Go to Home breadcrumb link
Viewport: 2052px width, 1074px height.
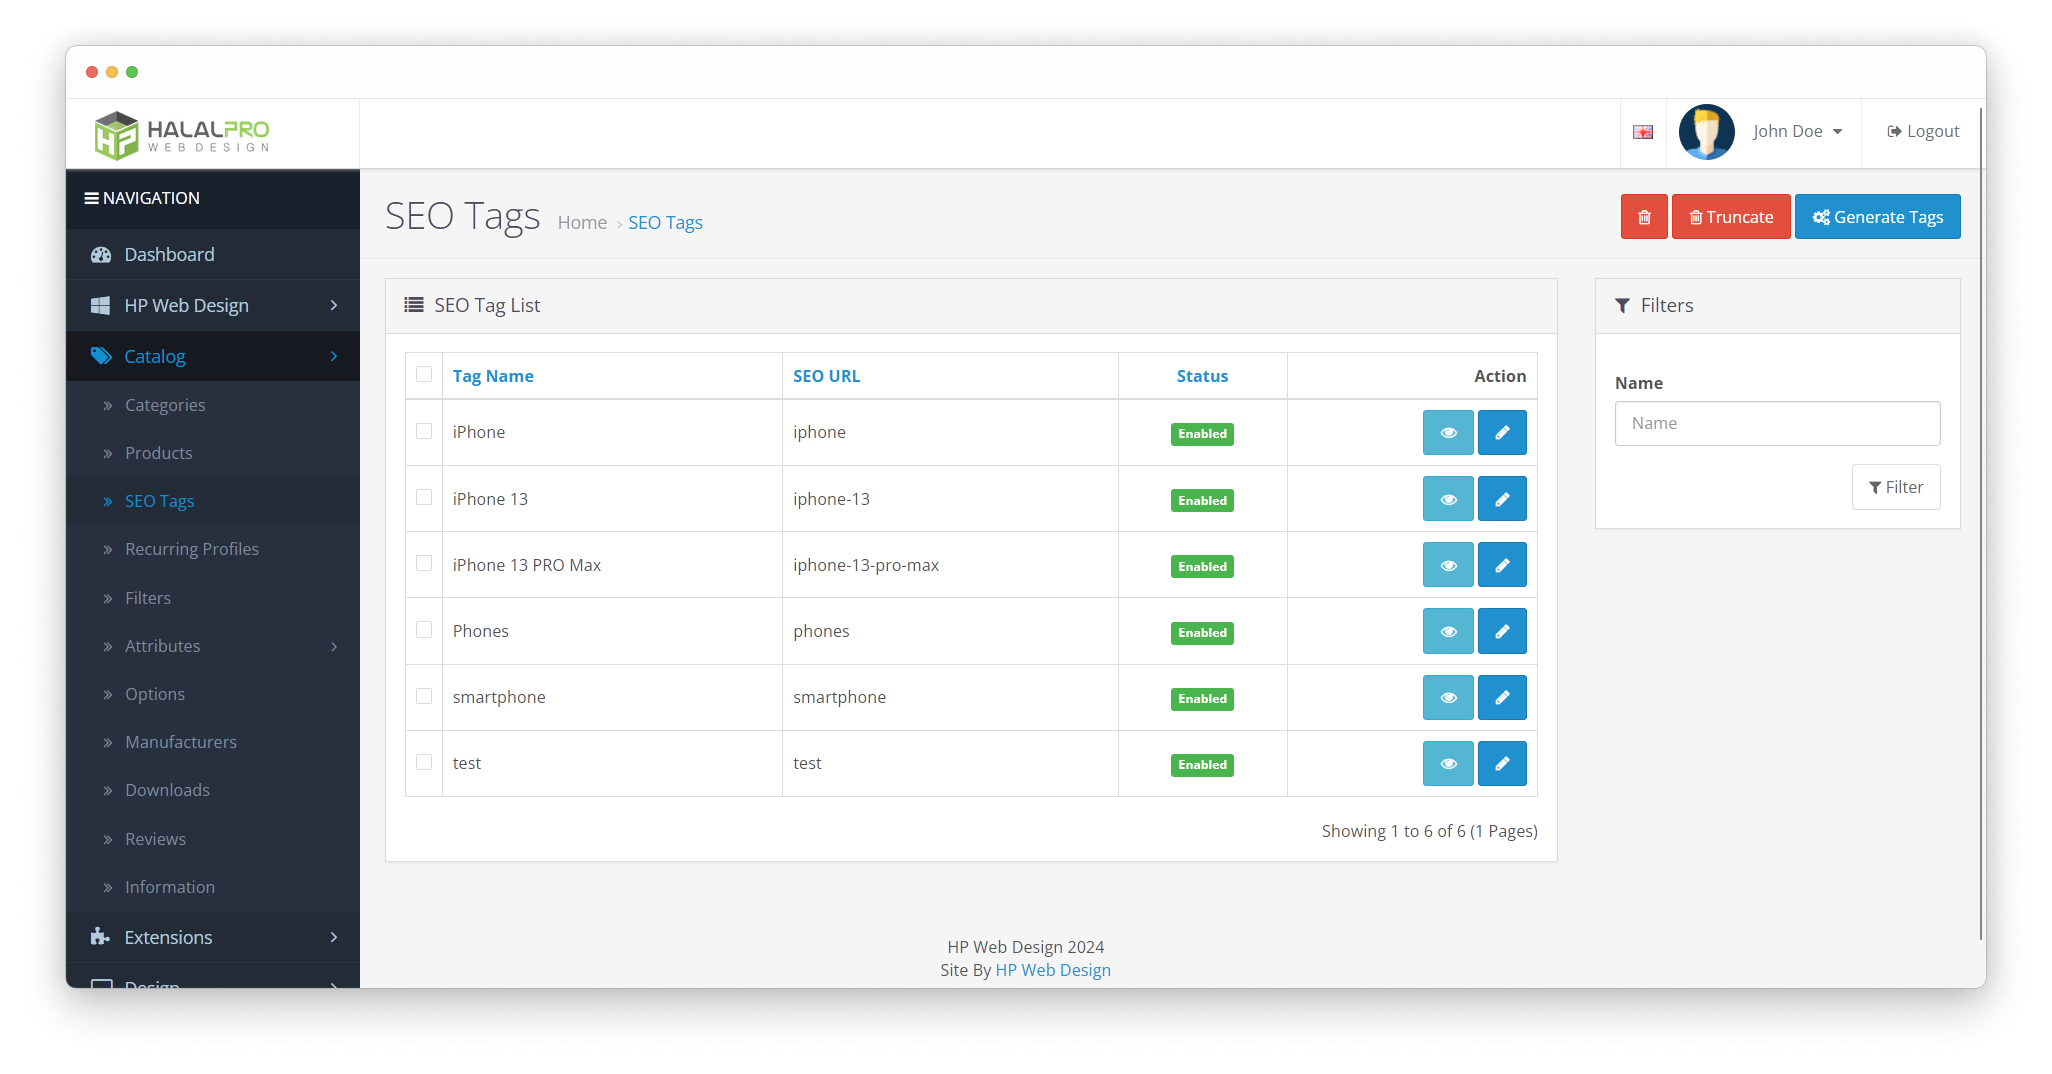click(x=582, y=223)
